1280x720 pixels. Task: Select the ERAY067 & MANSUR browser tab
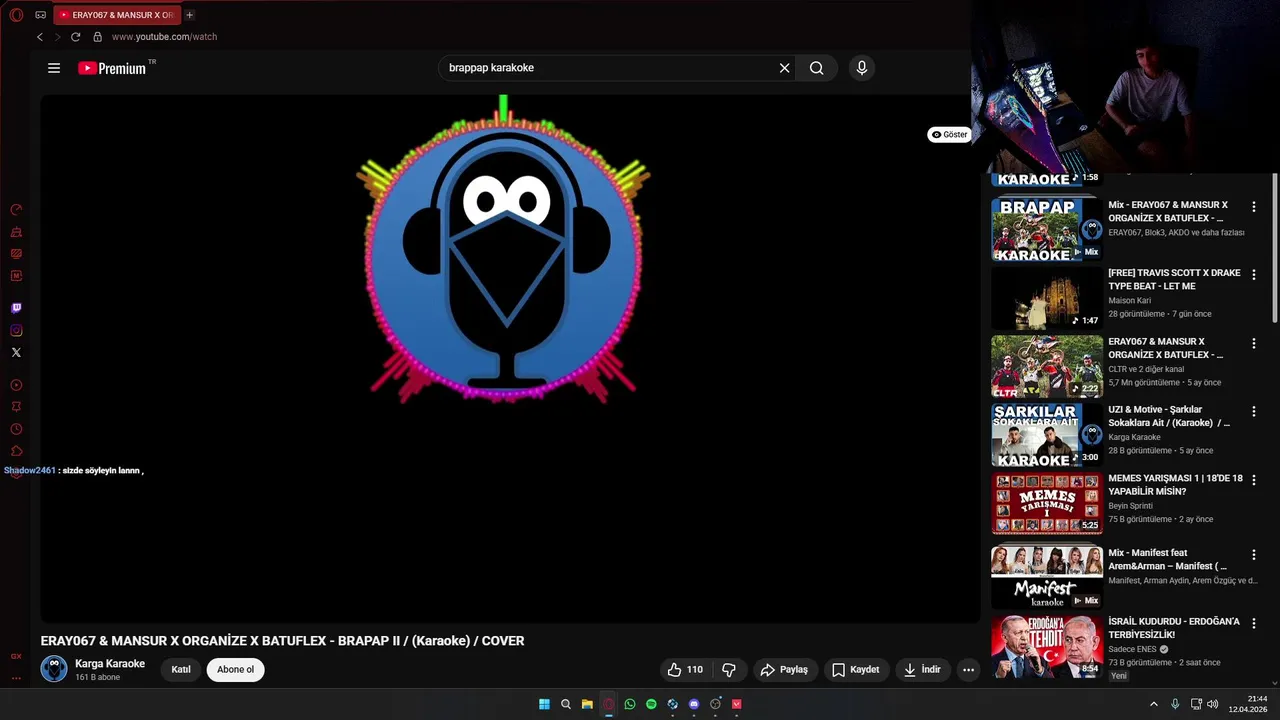click(x=116, y=15)
